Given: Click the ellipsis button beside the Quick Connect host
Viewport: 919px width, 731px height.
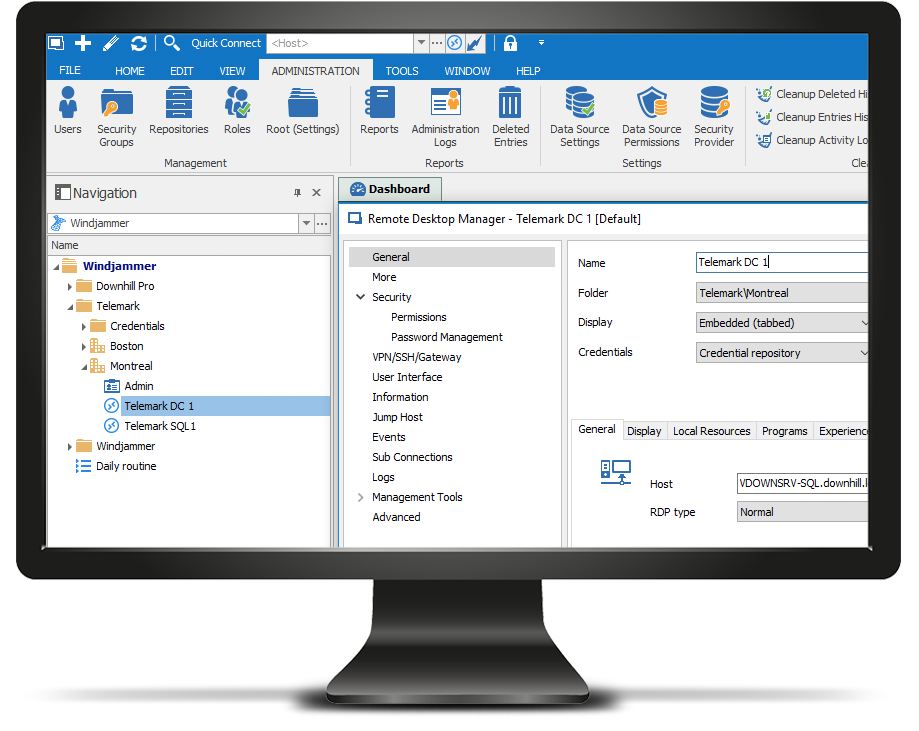Looking at the screenshot, I should (x=437, y=43).
